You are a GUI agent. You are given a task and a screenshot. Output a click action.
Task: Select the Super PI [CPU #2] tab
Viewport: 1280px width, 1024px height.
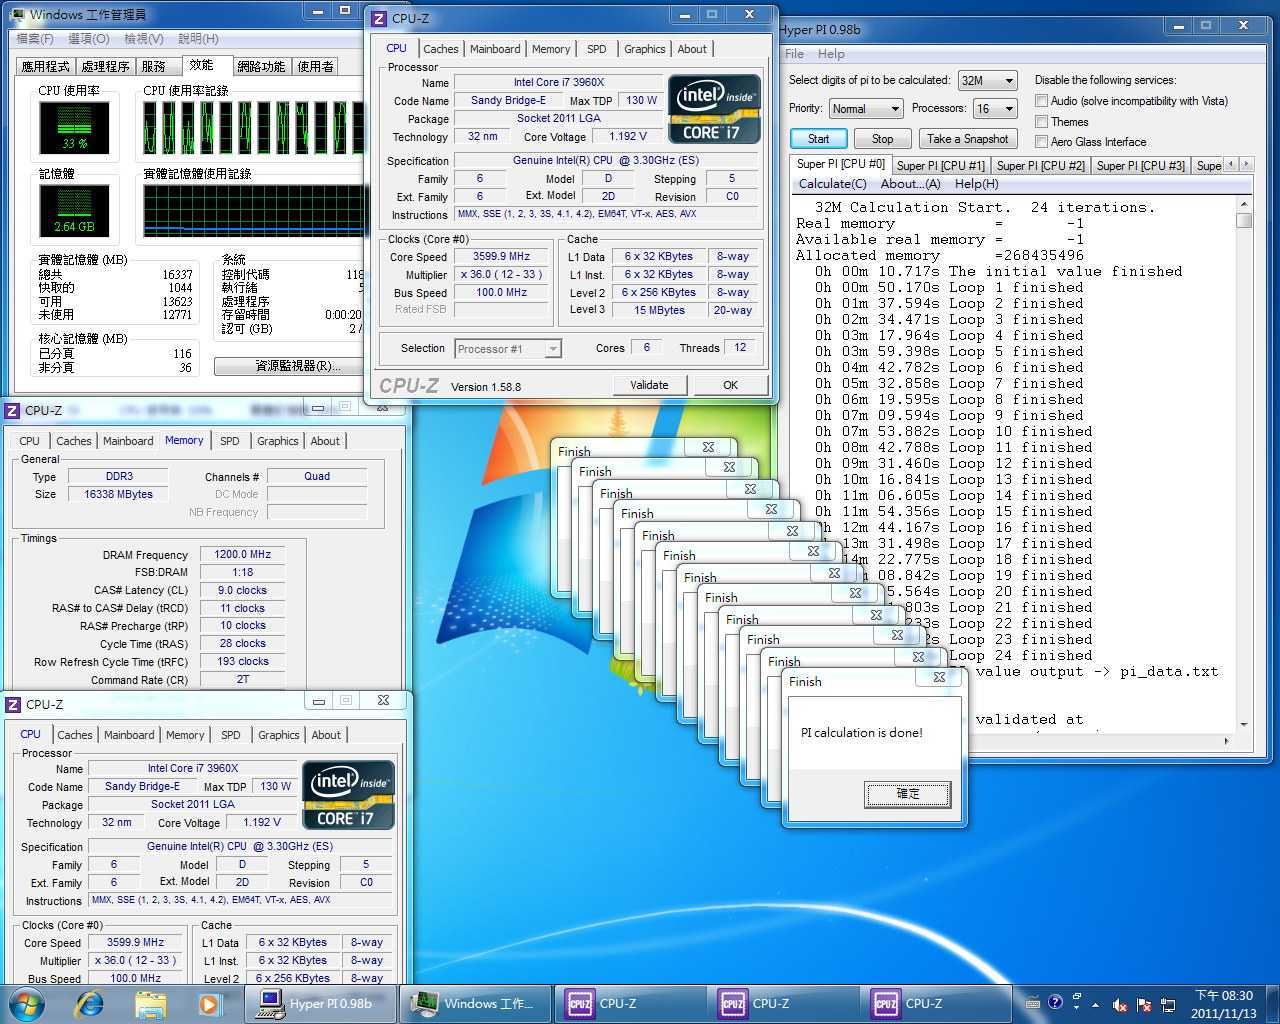tap(1041, 166)
